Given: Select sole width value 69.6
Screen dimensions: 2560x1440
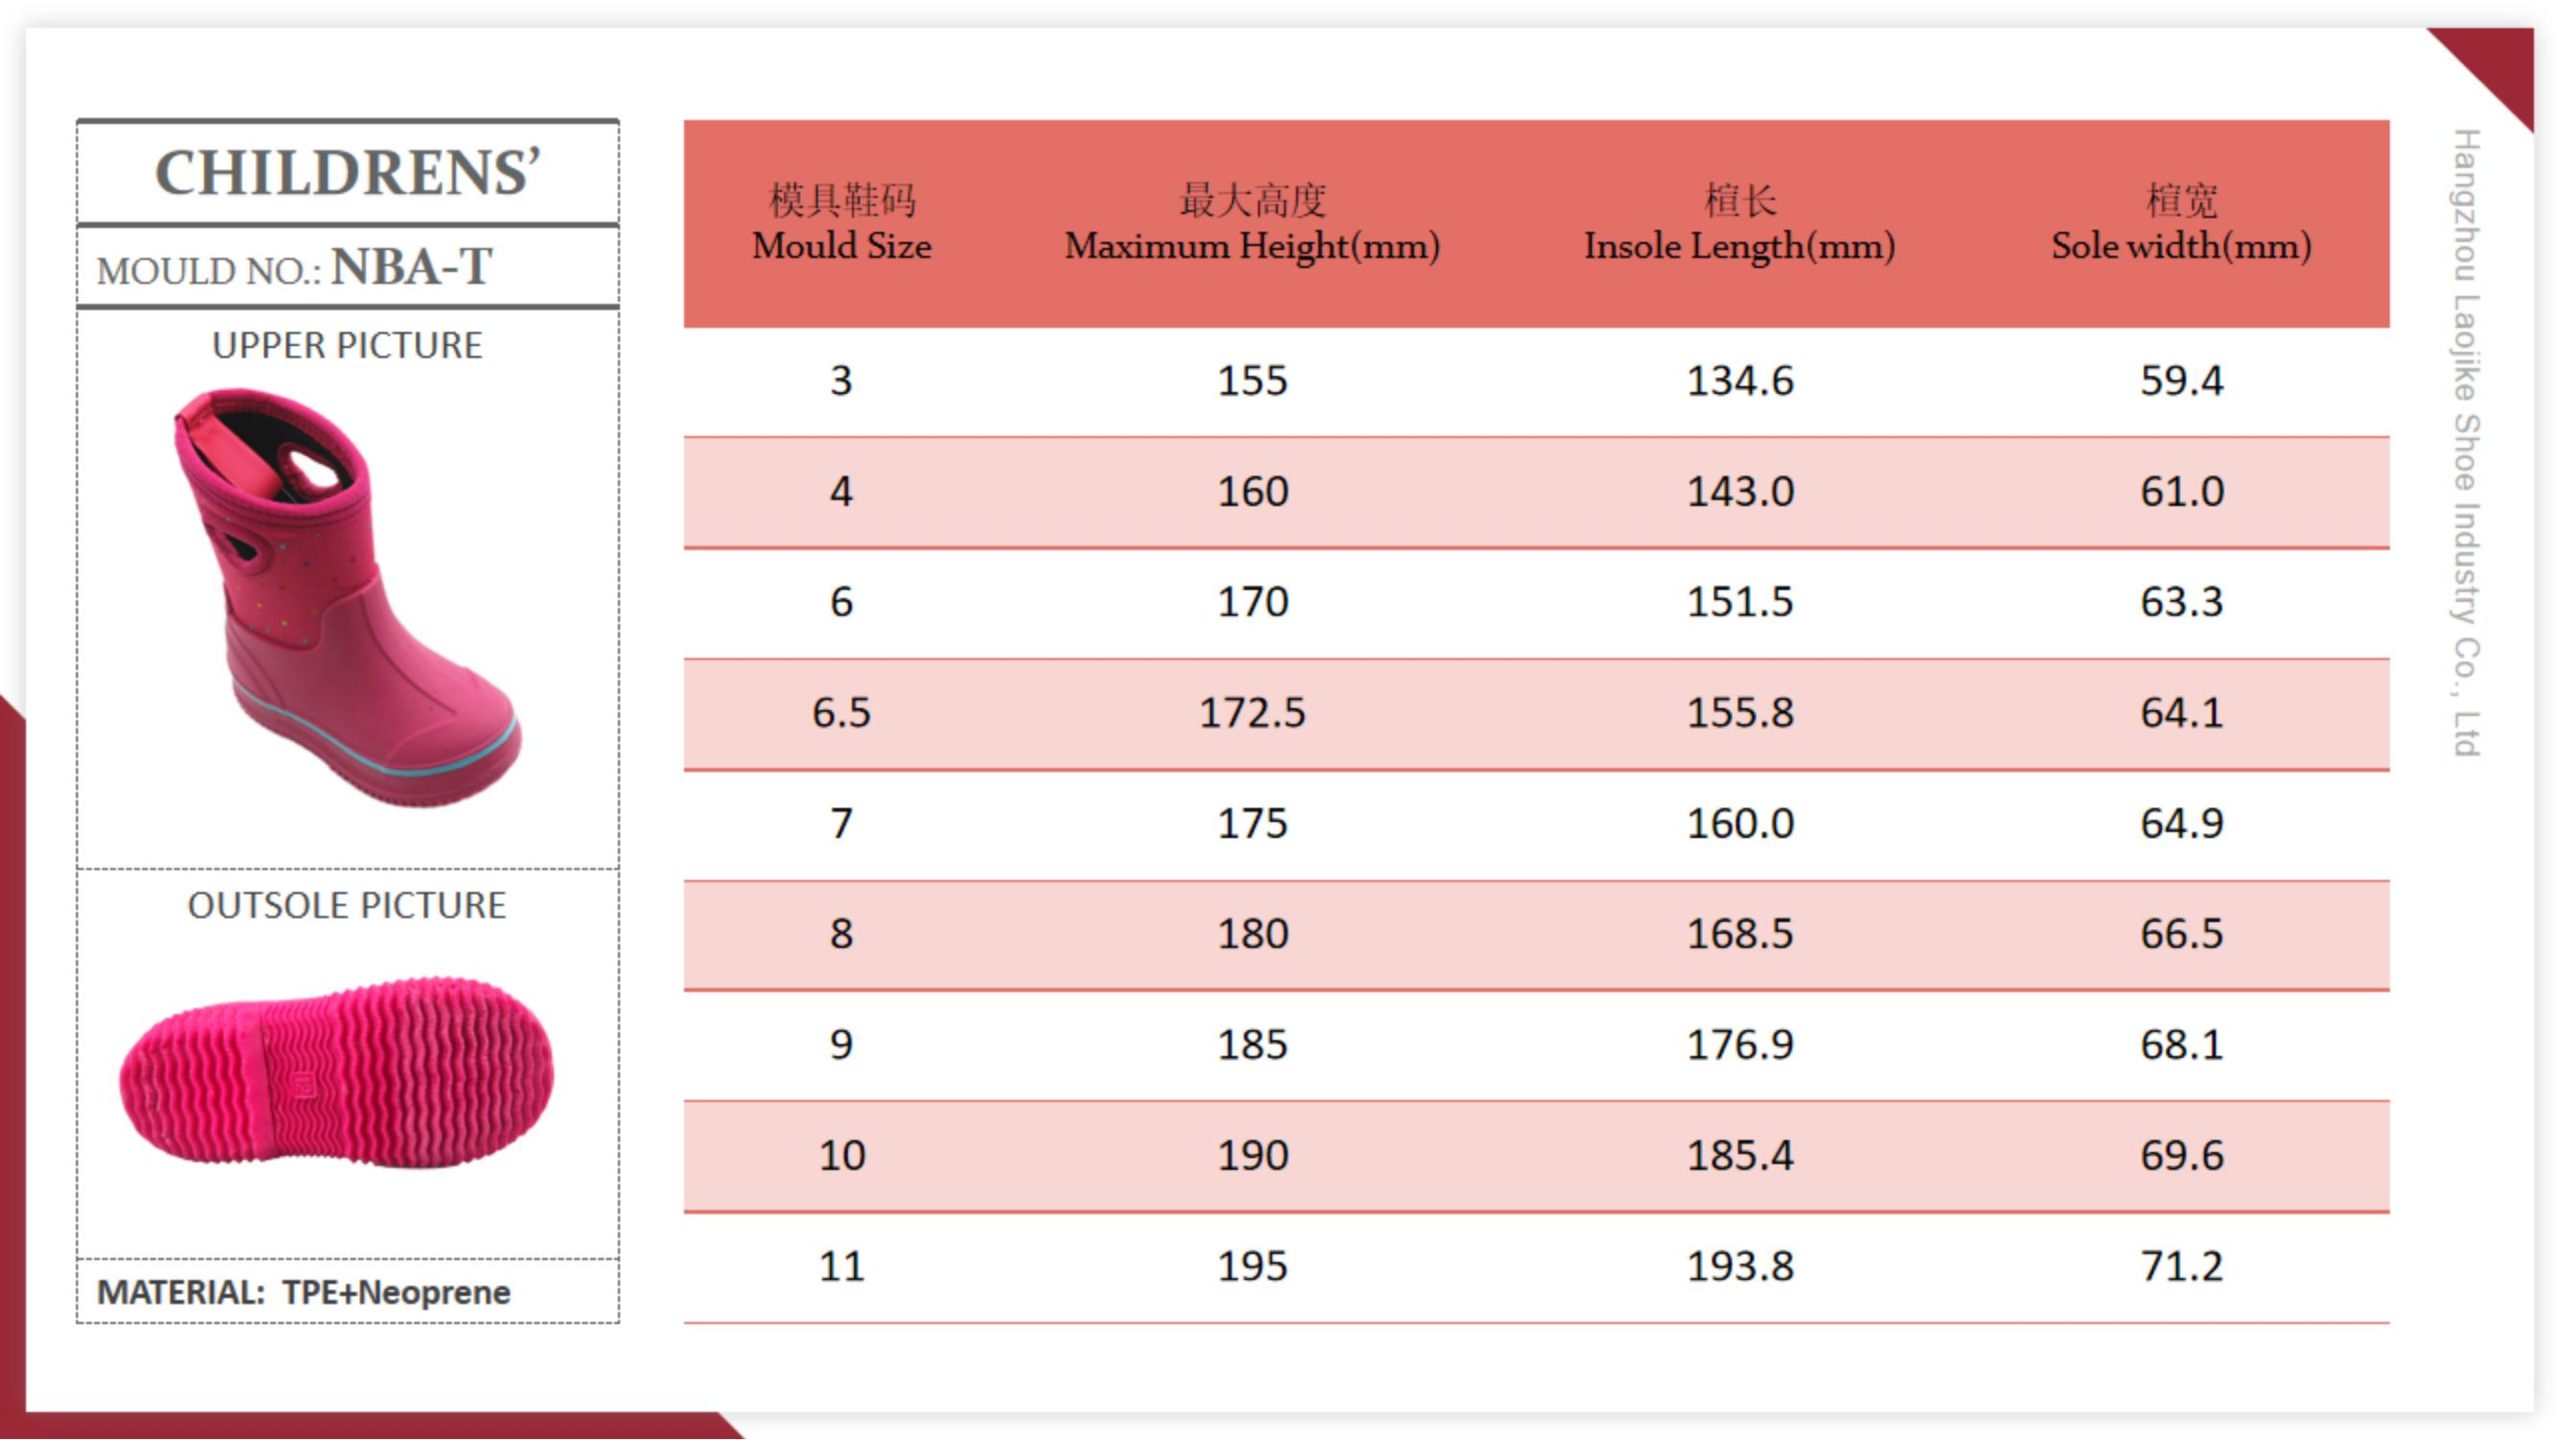Looking at the screenshot, I should tap(2181, 1156).
